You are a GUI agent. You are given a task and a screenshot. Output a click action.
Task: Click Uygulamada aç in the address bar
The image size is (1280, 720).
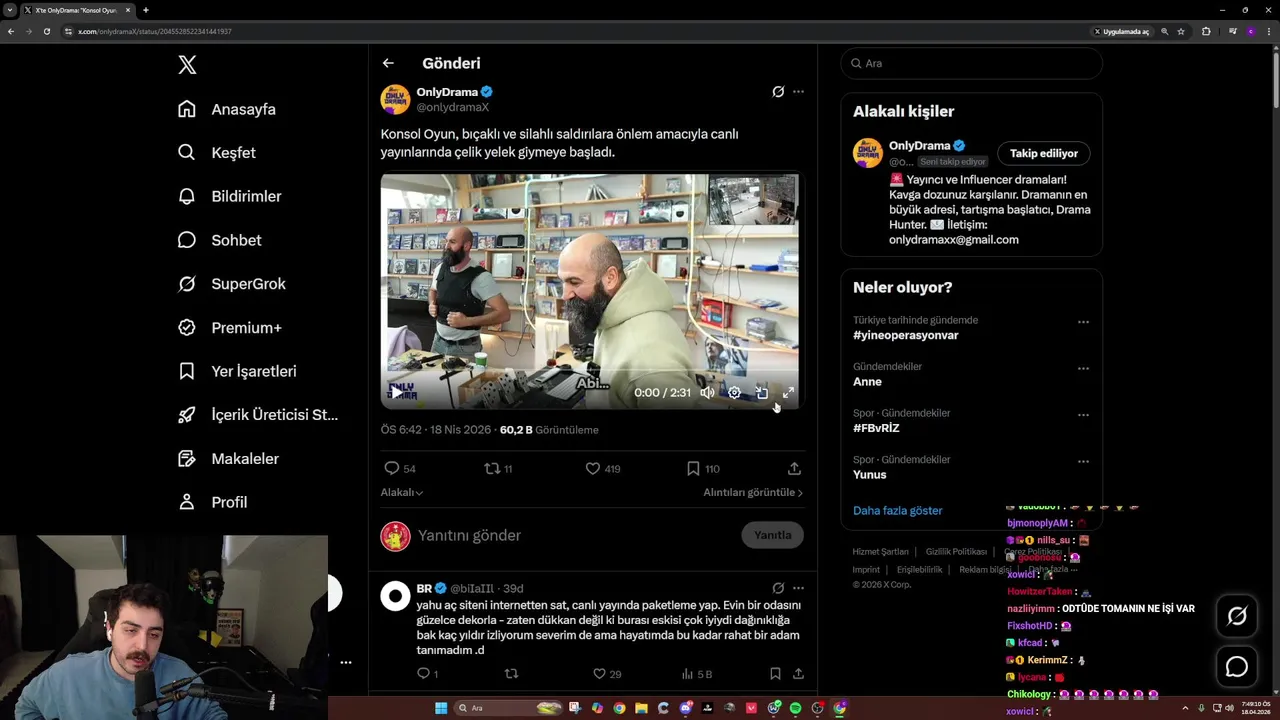pos(1120,32)
